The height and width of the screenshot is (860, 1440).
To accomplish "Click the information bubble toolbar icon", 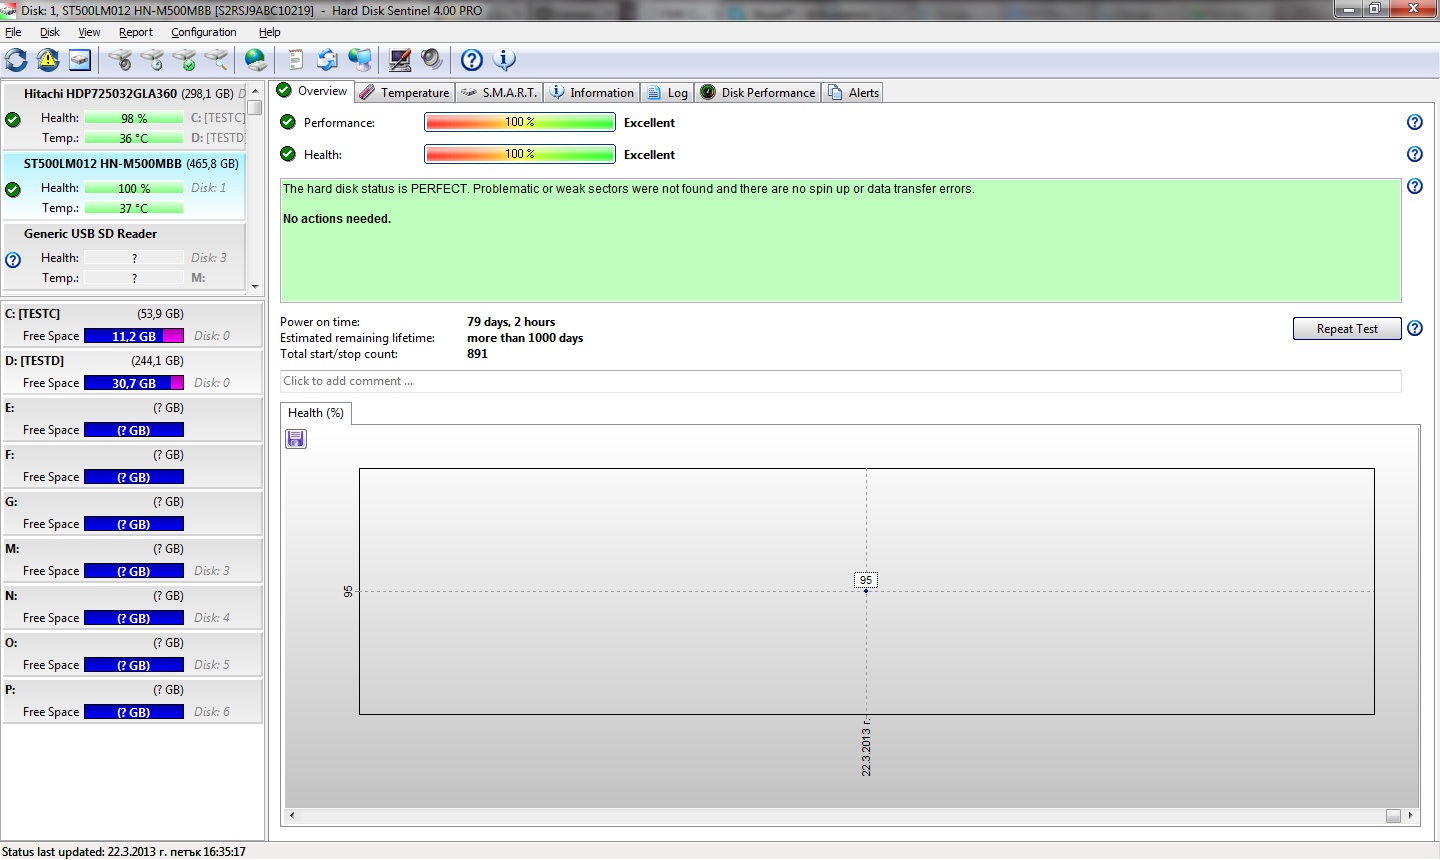I will [505, 60].
